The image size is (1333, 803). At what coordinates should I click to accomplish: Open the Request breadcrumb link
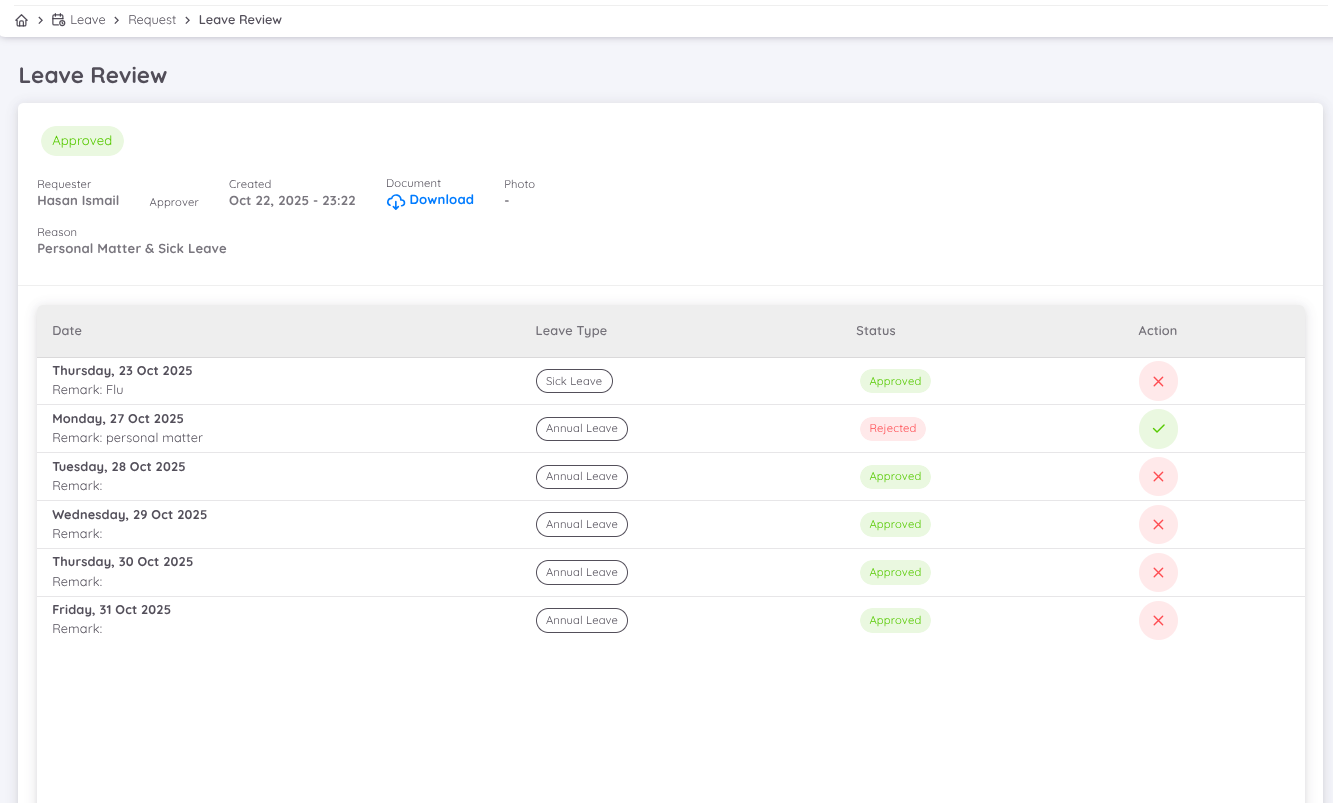click(152, 20)
